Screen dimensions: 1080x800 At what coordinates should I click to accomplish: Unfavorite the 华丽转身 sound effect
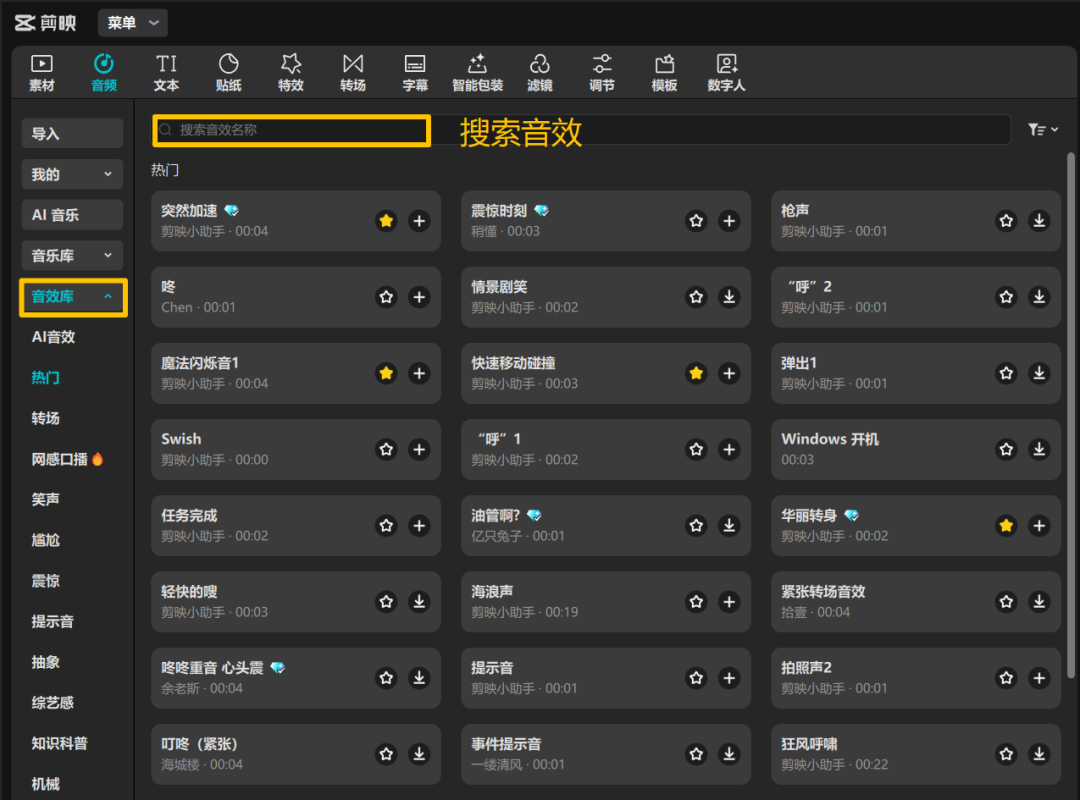point(1006,526)
